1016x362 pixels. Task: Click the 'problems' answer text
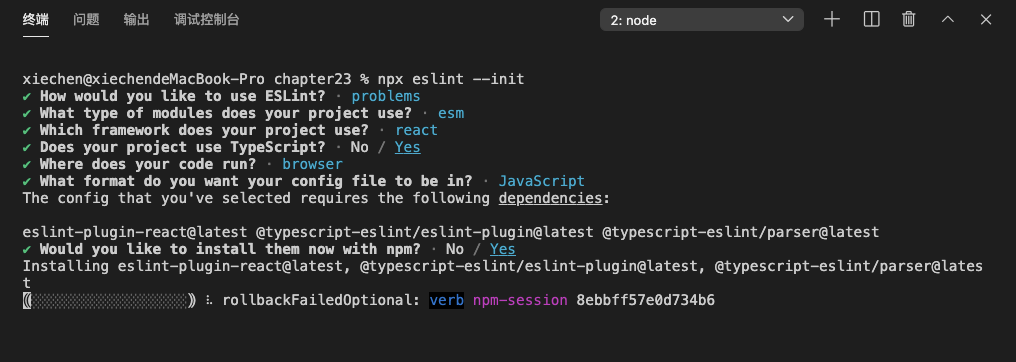386,96
